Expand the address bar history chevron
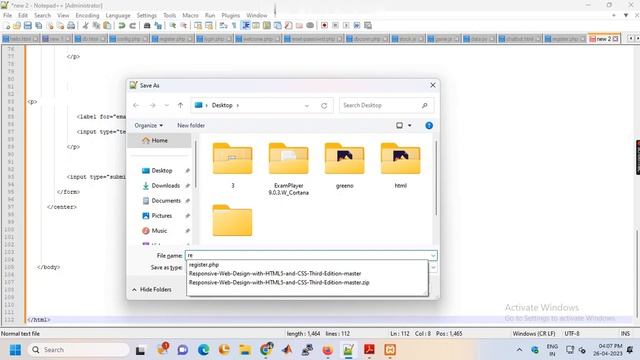640x360 pixels. click(x=307, y=105)
